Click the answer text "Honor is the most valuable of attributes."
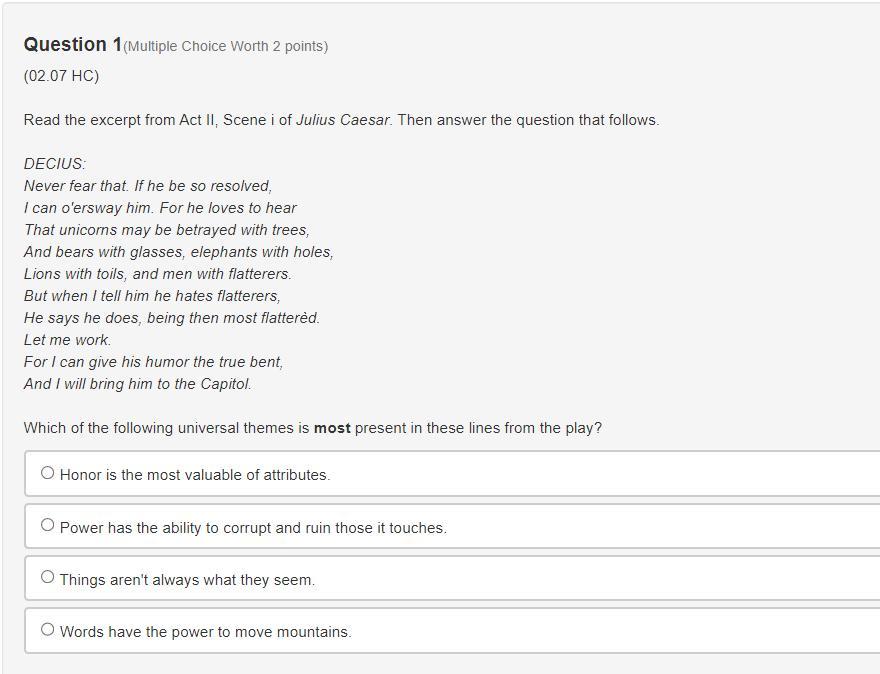This screenshot has height=674, width=880. click(x=195, y=475)
